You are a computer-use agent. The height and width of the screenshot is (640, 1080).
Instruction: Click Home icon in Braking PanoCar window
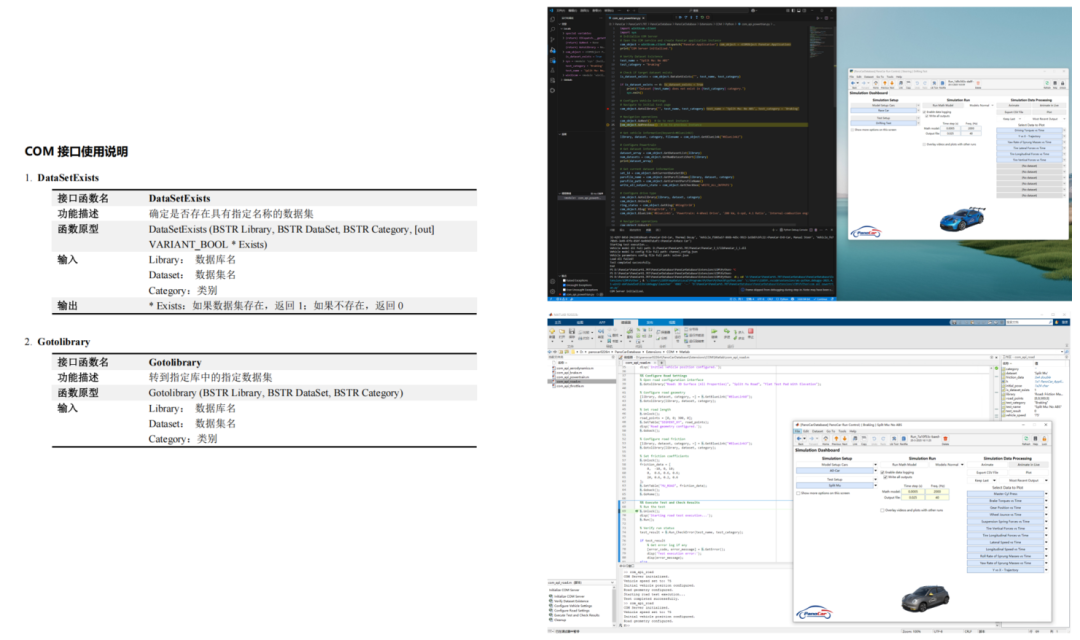[x=825, y=438]
